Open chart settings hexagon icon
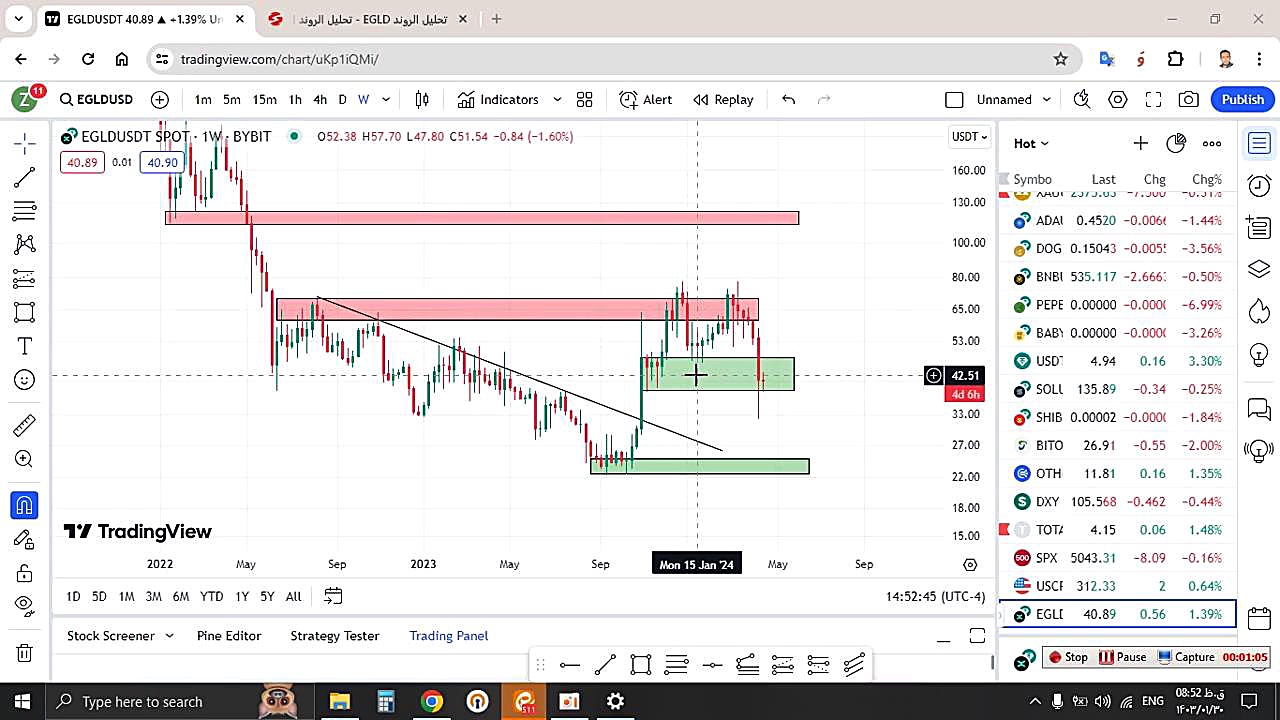Image resolution: width=1280 pixels, height=720 pixels. [x=1117, y=99]
